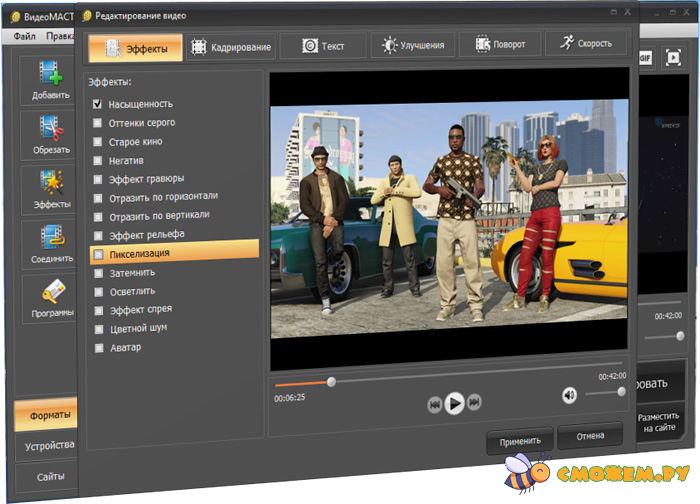Screen dimensions: 700x504
Task: Check the Негатив effect
Action: (x=97, y=161)
